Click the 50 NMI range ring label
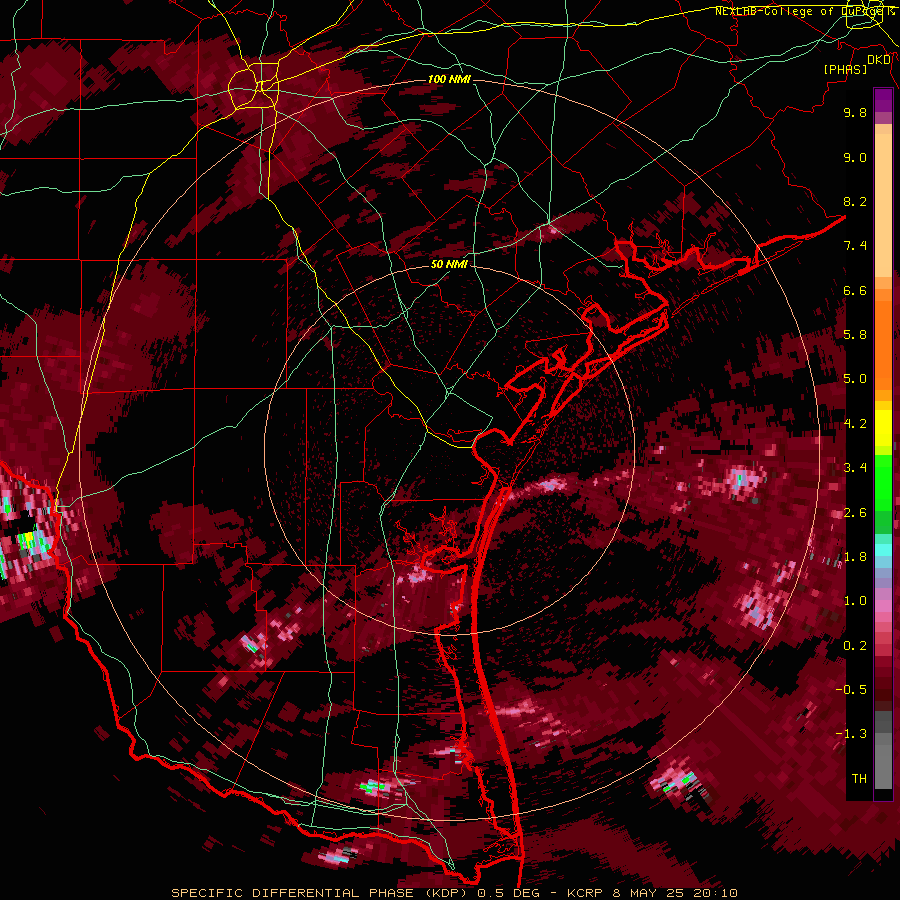 449,264
